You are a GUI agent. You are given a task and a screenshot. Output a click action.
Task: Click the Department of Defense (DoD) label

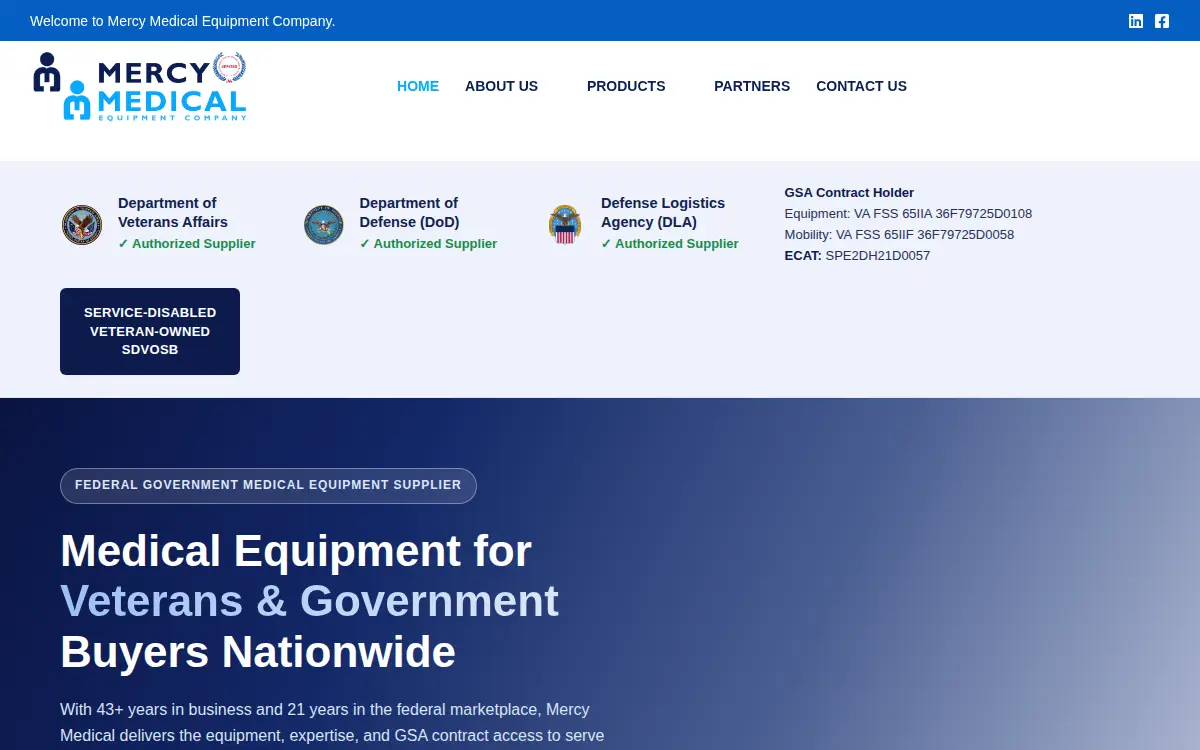[x=409, y=212]
